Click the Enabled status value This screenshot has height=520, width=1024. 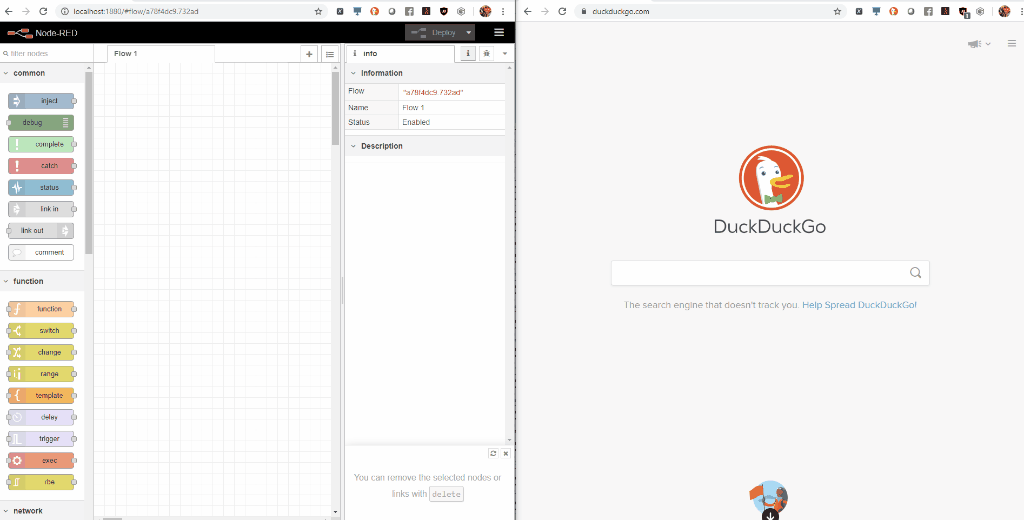[x=416, y=122]
